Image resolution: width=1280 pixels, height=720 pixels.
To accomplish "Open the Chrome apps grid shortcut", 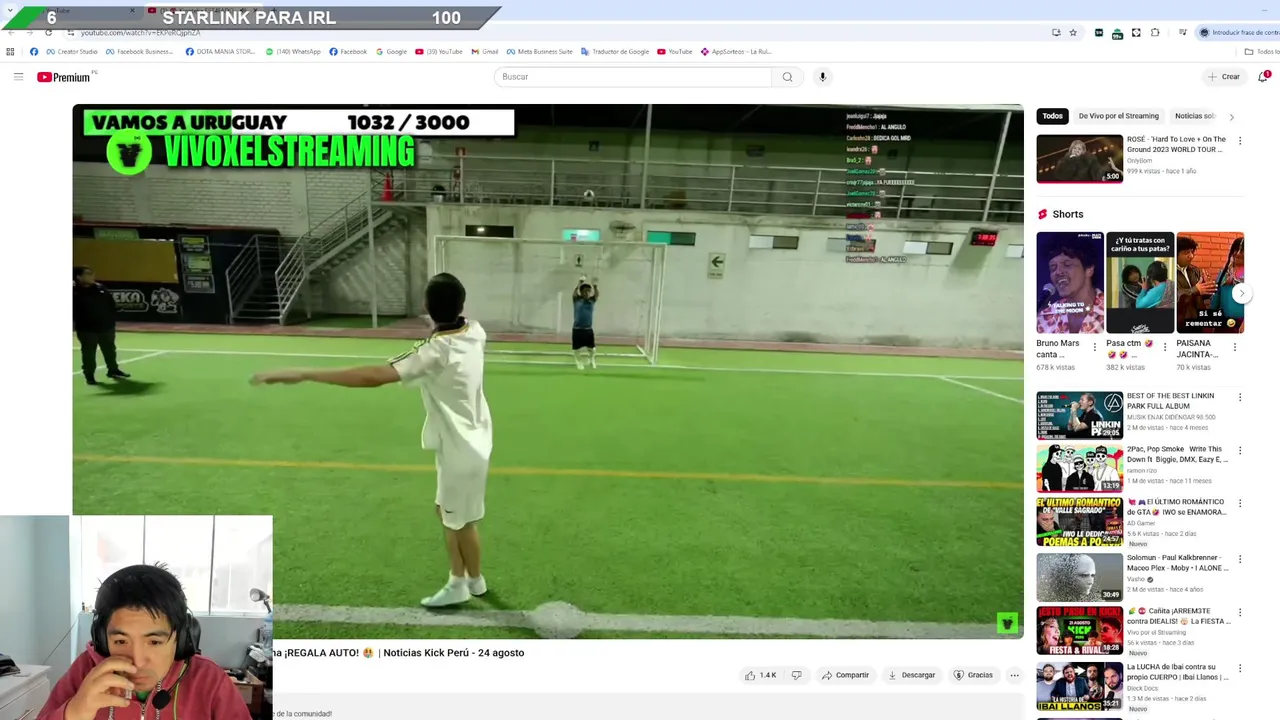I will [11, 52].
